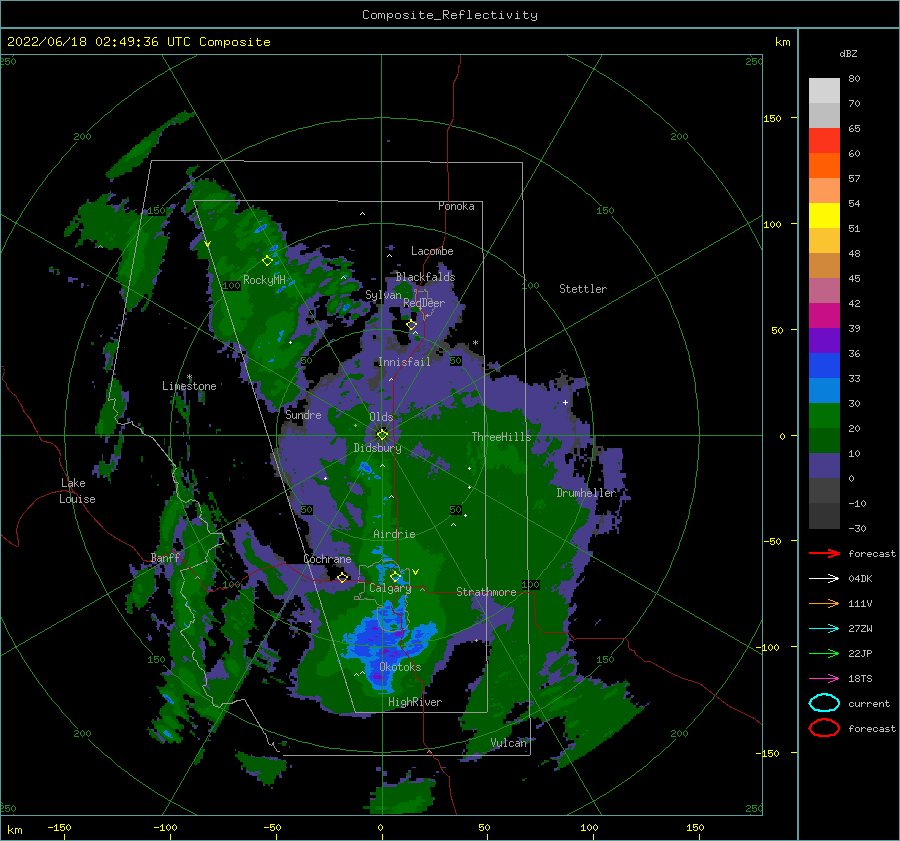Choose the green 22JP arrow icon

pos(824,653)
